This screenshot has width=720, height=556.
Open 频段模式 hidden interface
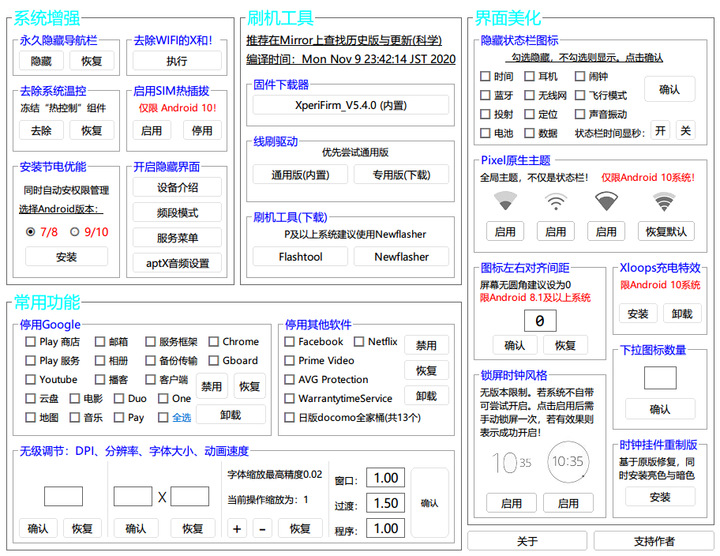tap(177, 213)
